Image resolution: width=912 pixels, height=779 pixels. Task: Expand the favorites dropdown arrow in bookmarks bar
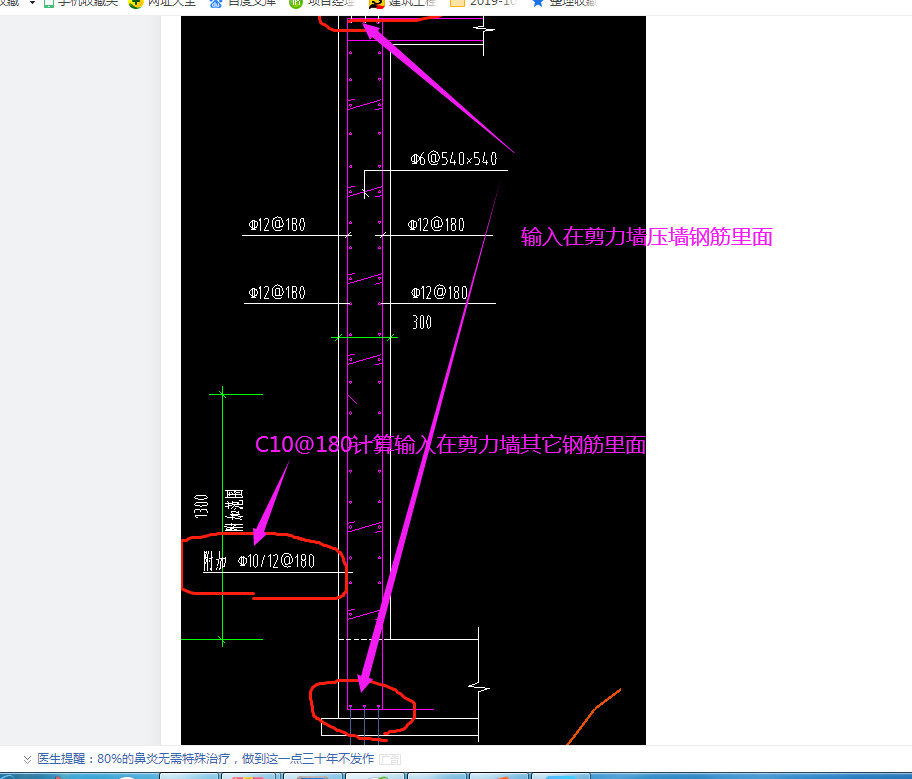coord(32,3)
